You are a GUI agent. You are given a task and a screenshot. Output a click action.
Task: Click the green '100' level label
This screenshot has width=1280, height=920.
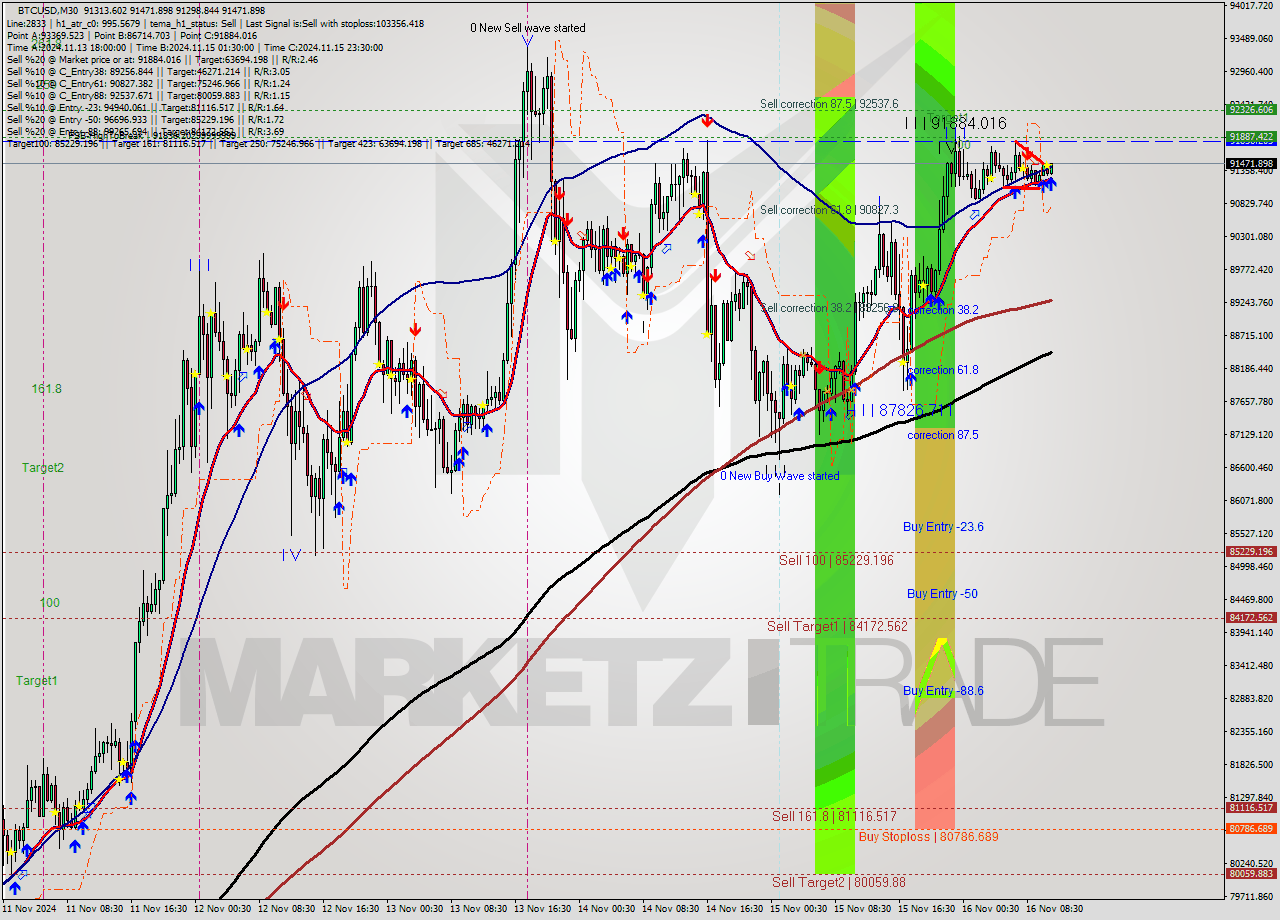pyautogui.click(x=50, y=603)
